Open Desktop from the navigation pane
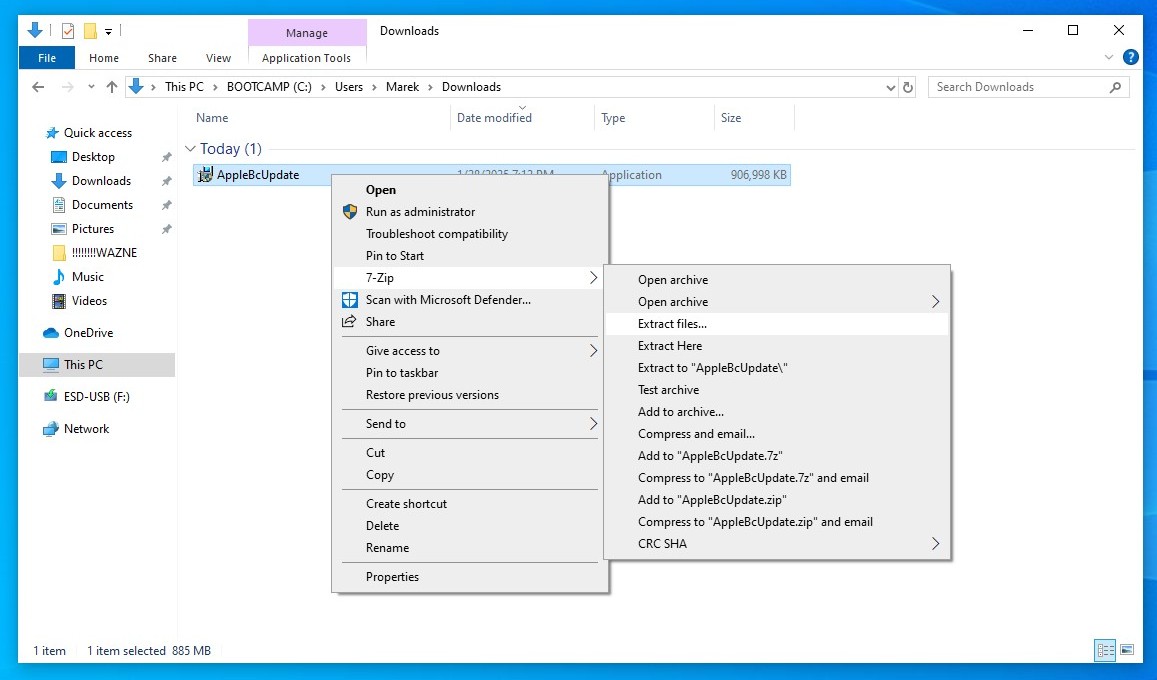This screenshot has height=680, width=1157. tap(93, 157)
